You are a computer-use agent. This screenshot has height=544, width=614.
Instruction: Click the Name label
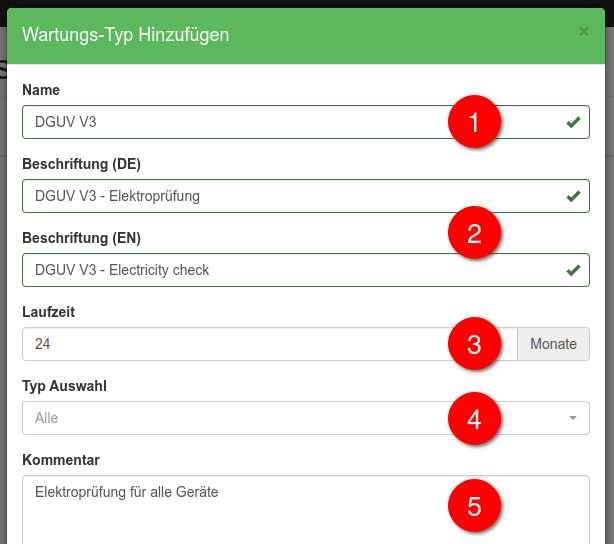41,90
